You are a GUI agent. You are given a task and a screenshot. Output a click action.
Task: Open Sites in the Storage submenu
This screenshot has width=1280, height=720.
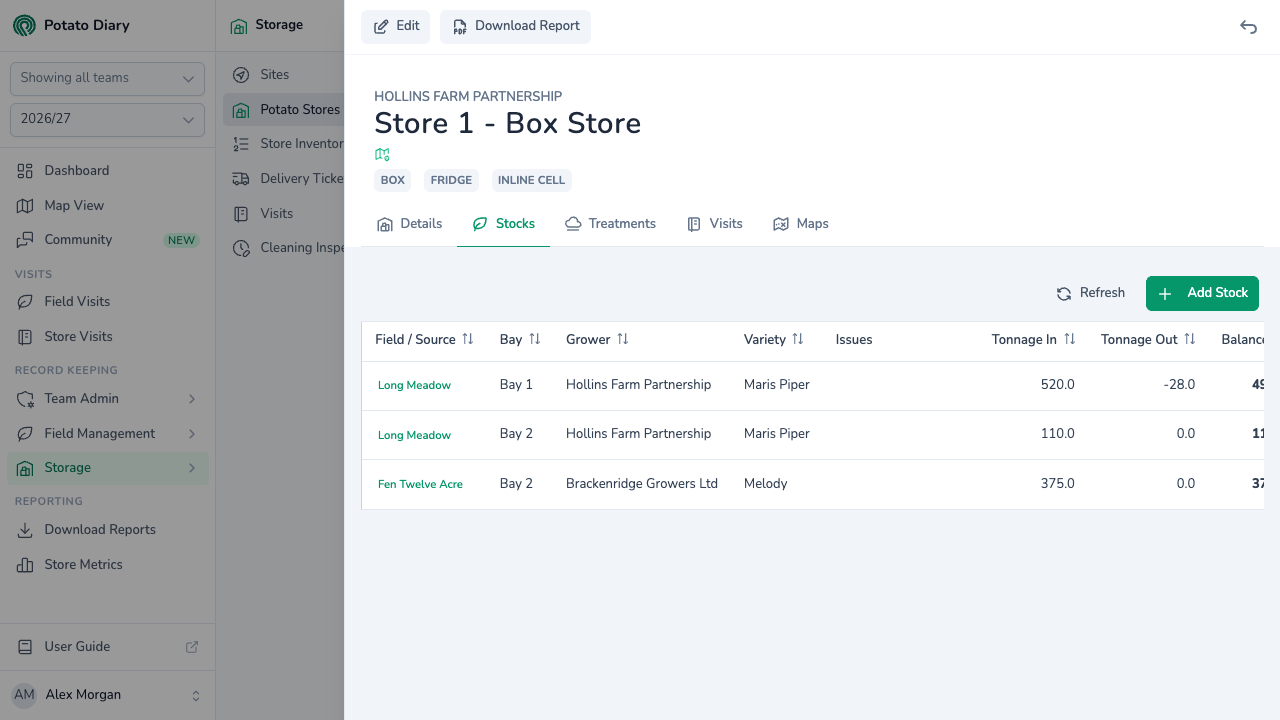pyautogui.click(x=283, y=75)
